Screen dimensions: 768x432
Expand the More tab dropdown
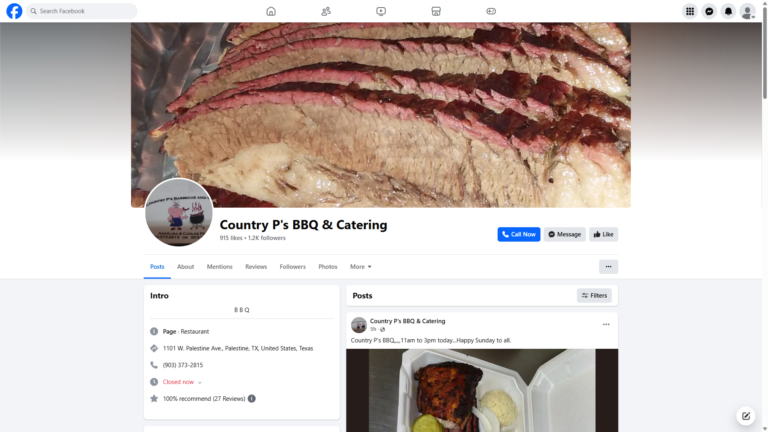[x=360, y=266]
